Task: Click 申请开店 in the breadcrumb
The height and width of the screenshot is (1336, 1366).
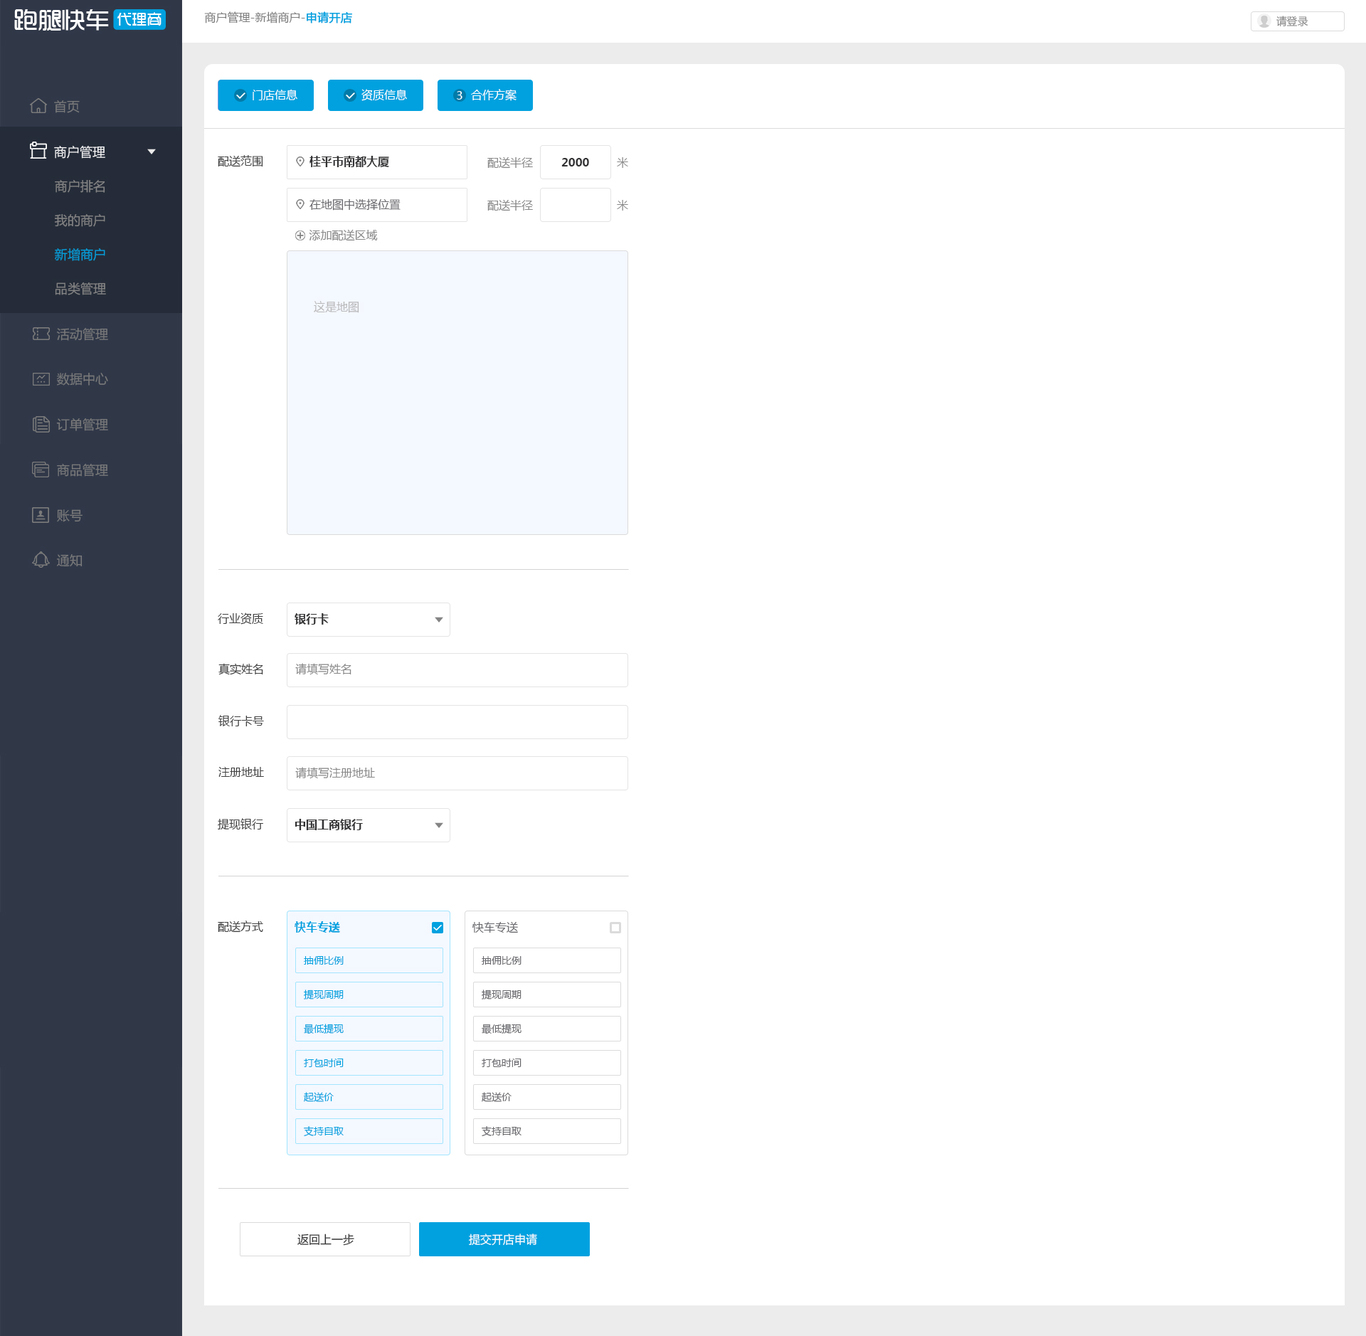Action: pos(329,18)
